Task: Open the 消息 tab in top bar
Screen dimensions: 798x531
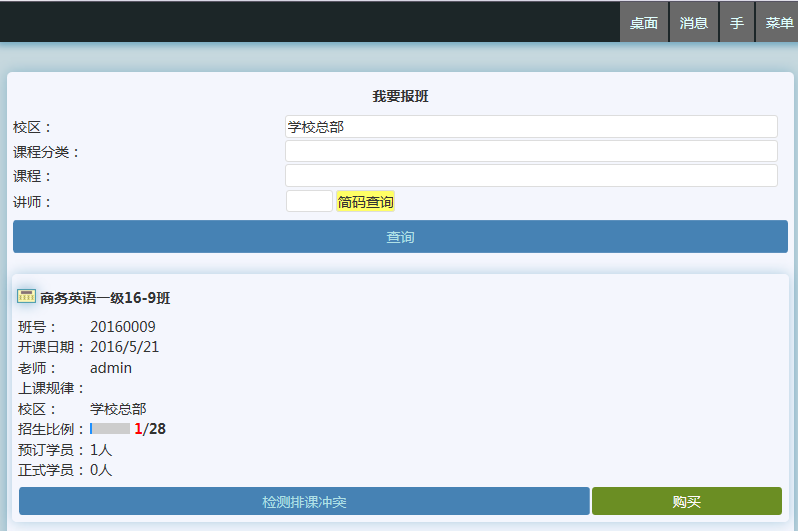Action: 693,22
